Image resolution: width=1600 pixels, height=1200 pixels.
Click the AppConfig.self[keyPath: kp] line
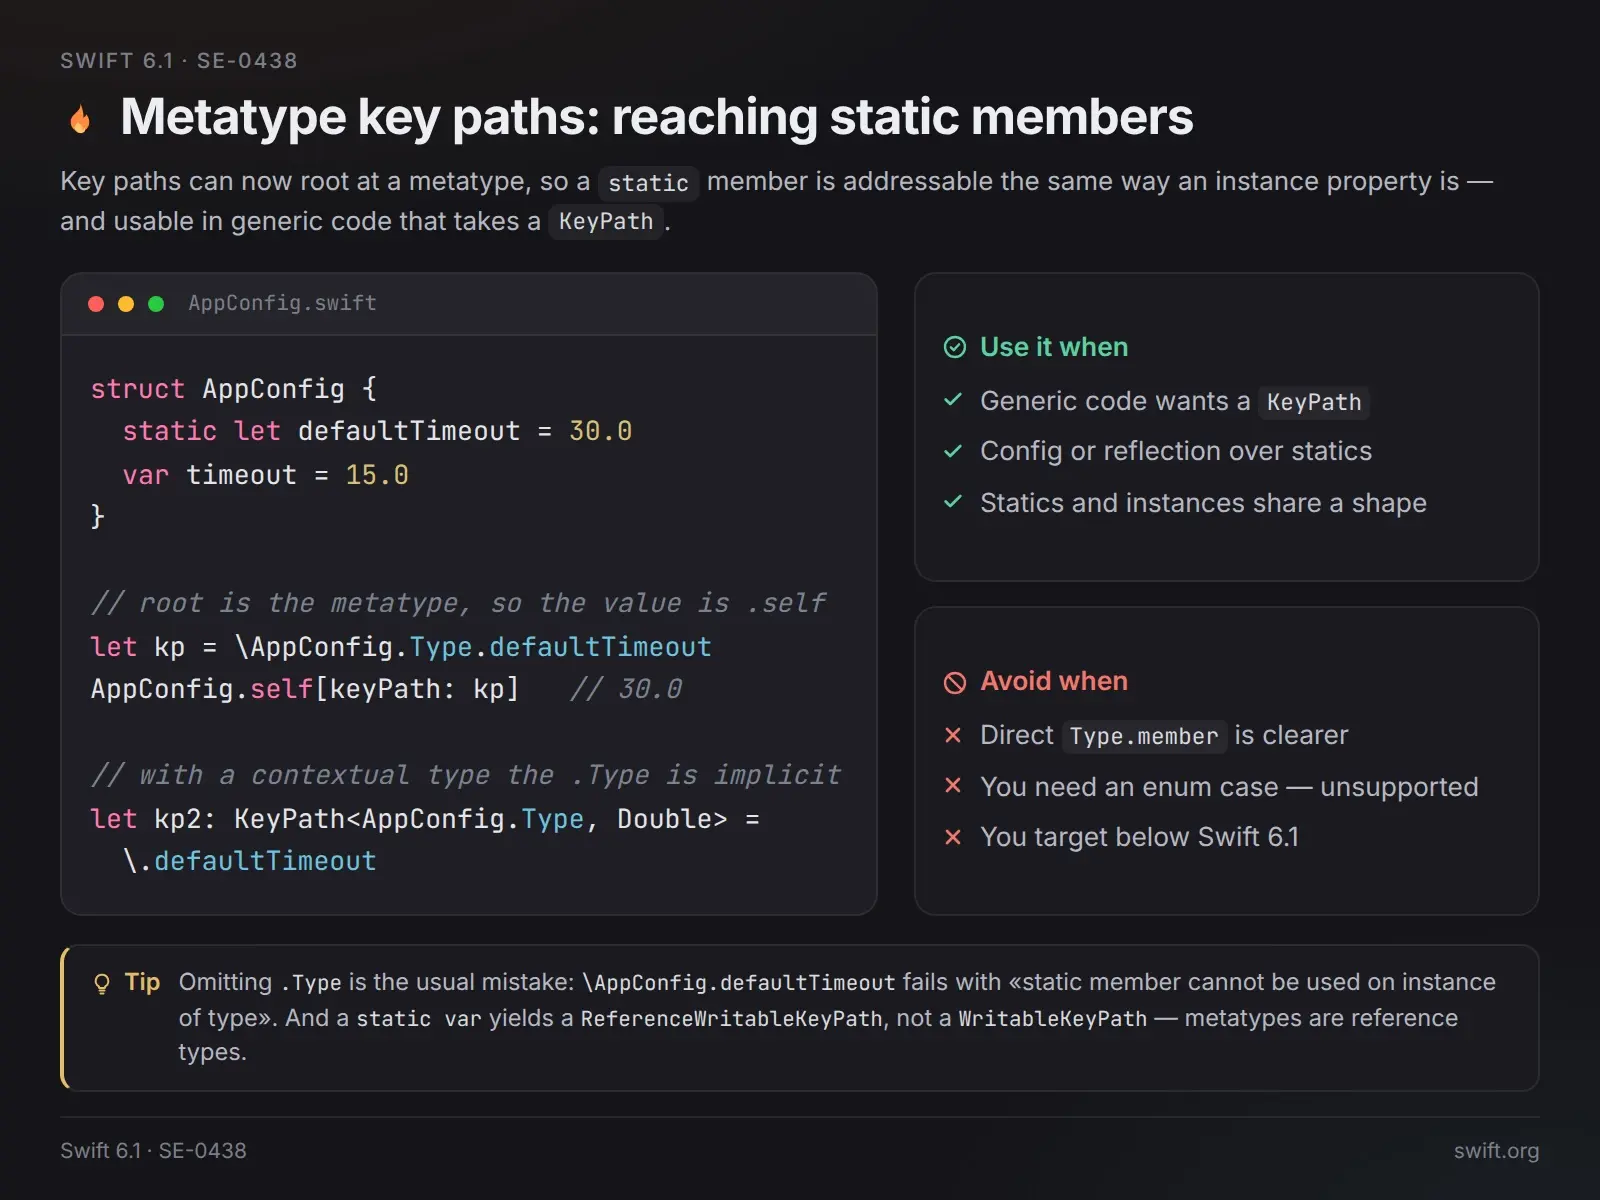(305, 689)
